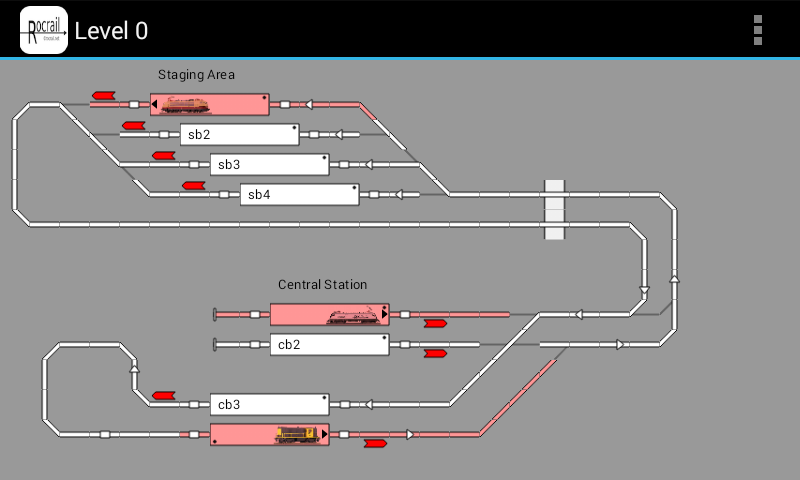Select the yellow locomotive in the bottom block
The image size is (800, 480).
click(x=295, y=435)
